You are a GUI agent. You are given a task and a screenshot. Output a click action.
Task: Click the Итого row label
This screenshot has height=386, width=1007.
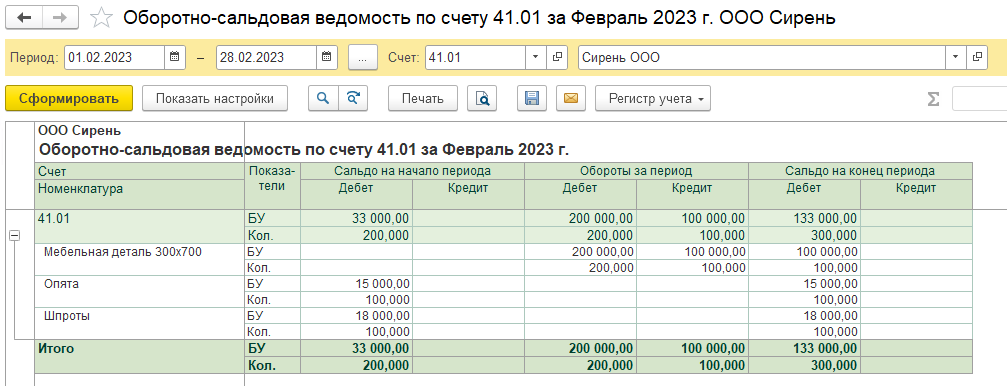(x=56, y=349)
